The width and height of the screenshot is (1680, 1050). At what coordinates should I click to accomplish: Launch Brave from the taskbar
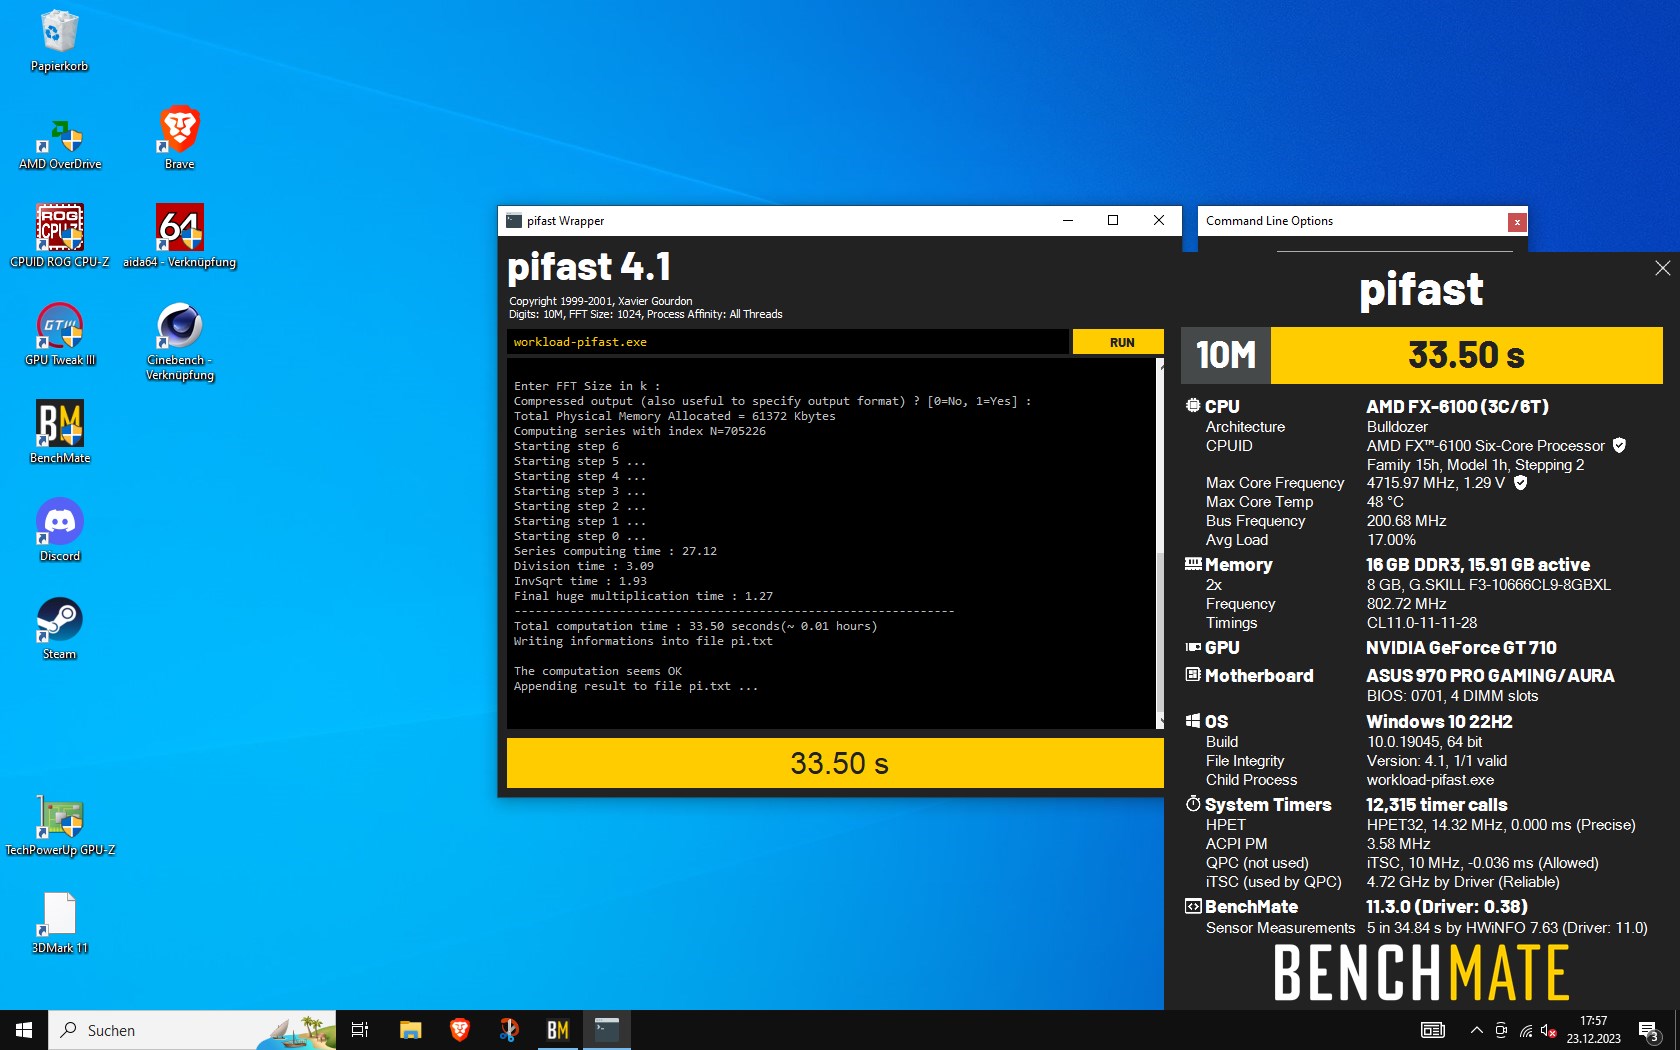pyautogui.click(x=460, y=1030)
